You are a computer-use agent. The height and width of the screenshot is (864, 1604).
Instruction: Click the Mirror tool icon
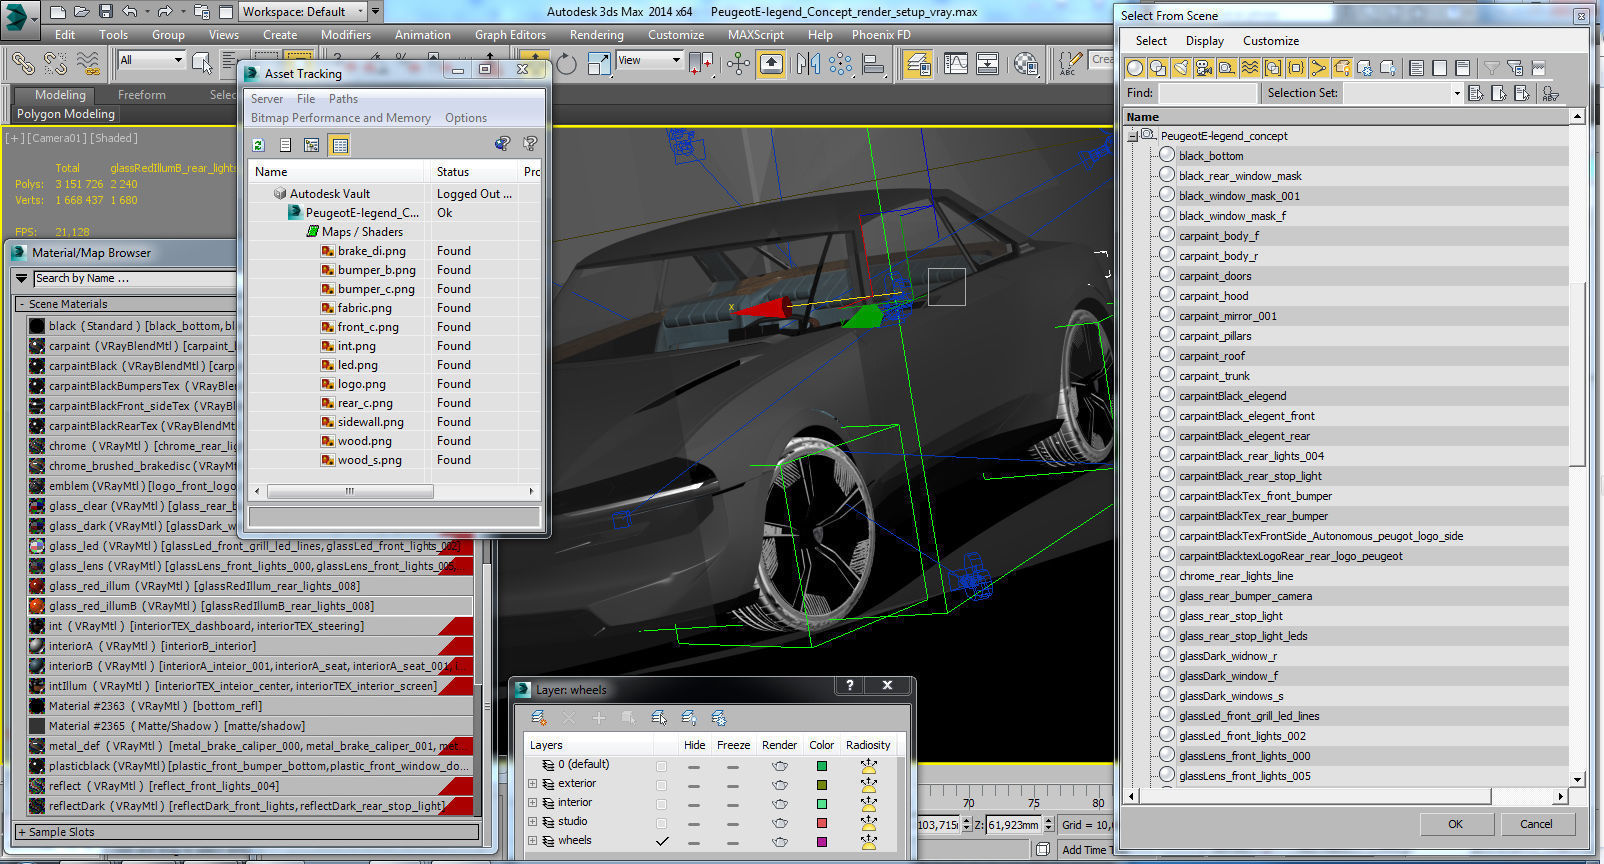[x=808, y=64]
